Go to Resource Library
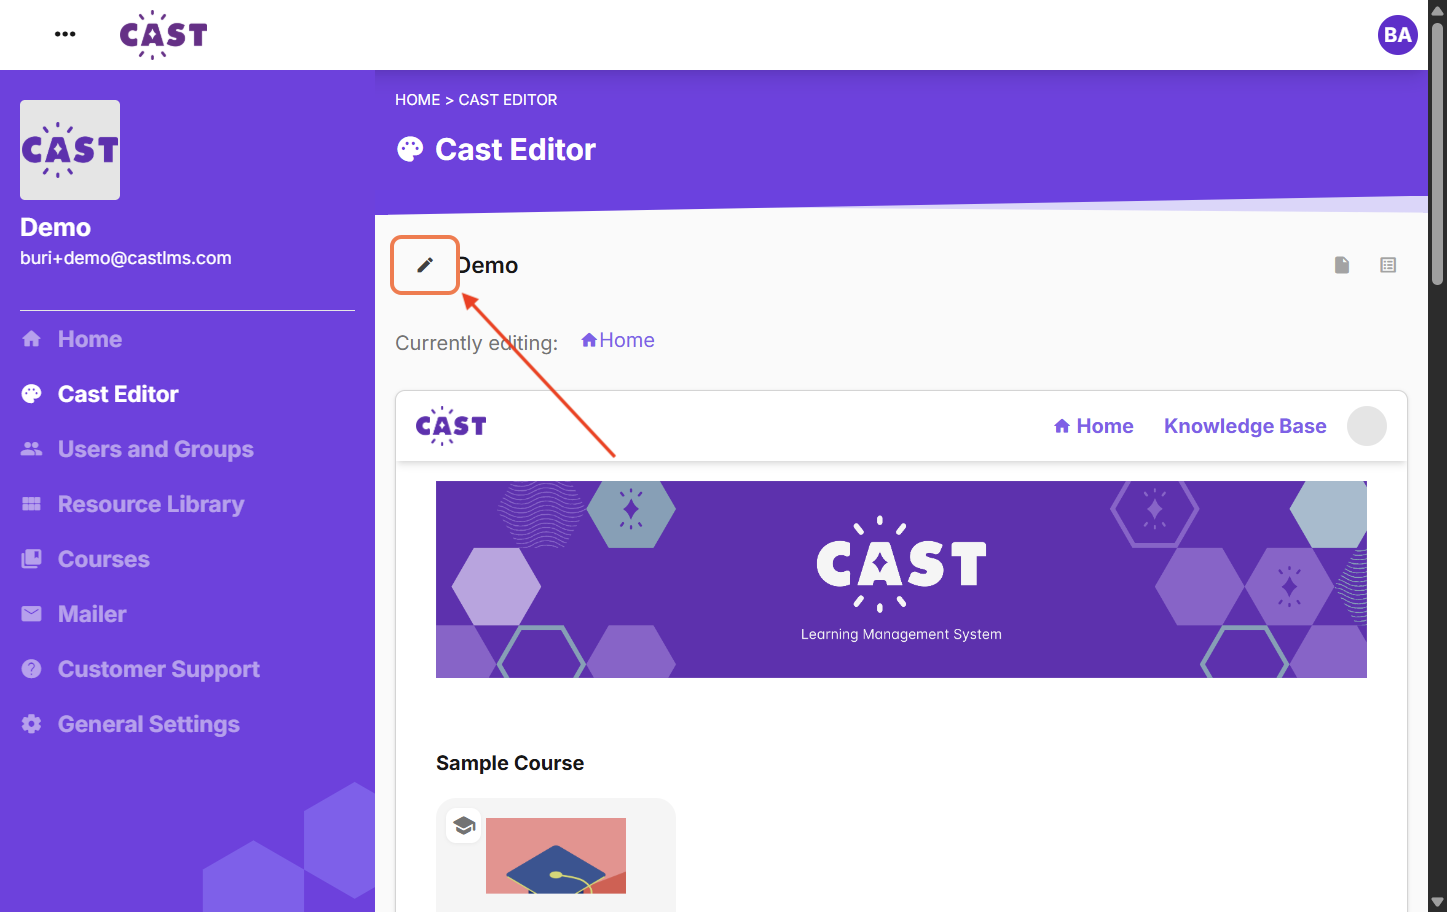Viewport: 1447px width, 912px height. pos(150,504)
